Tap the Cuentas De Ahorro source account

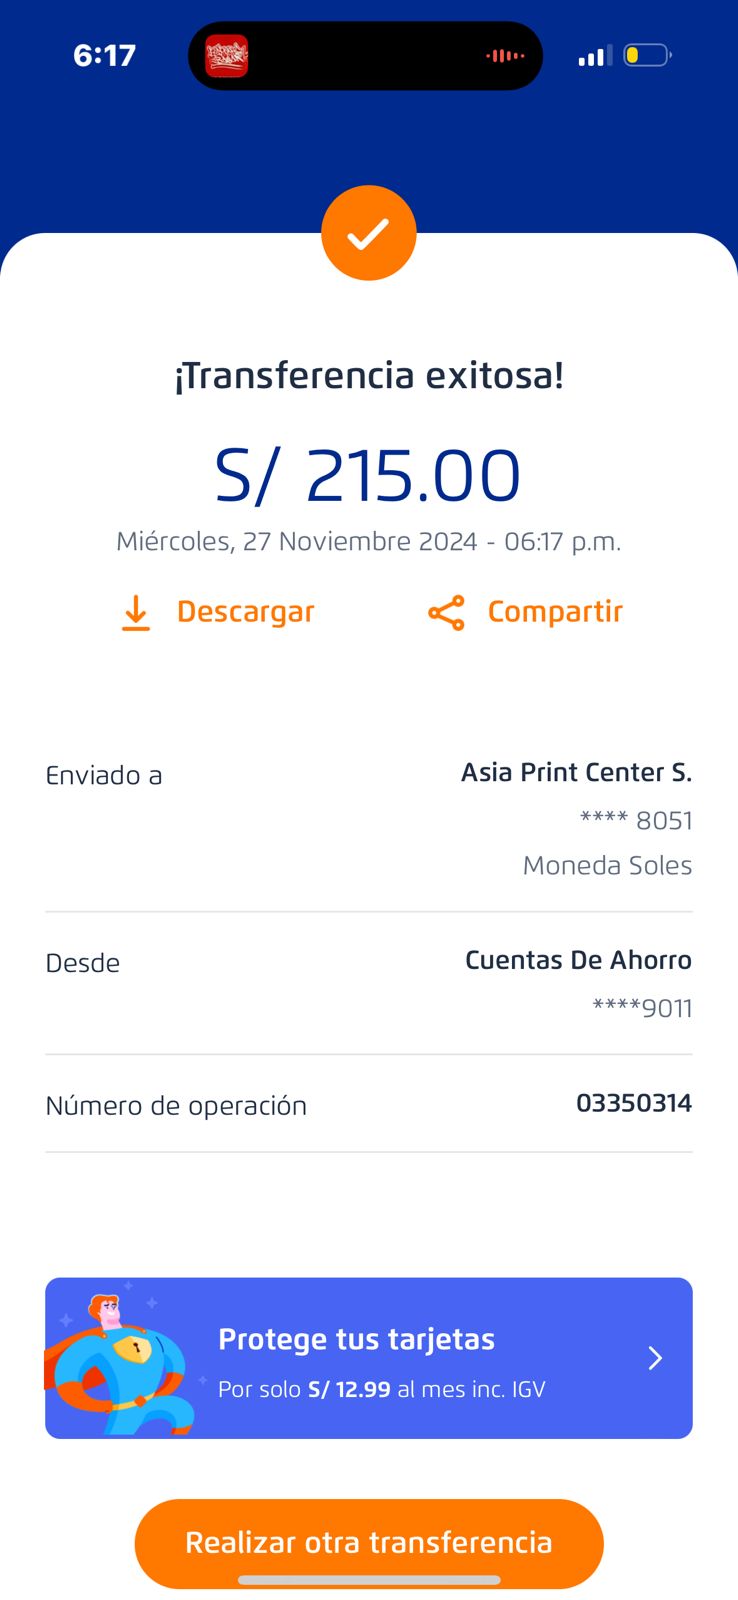578,960
